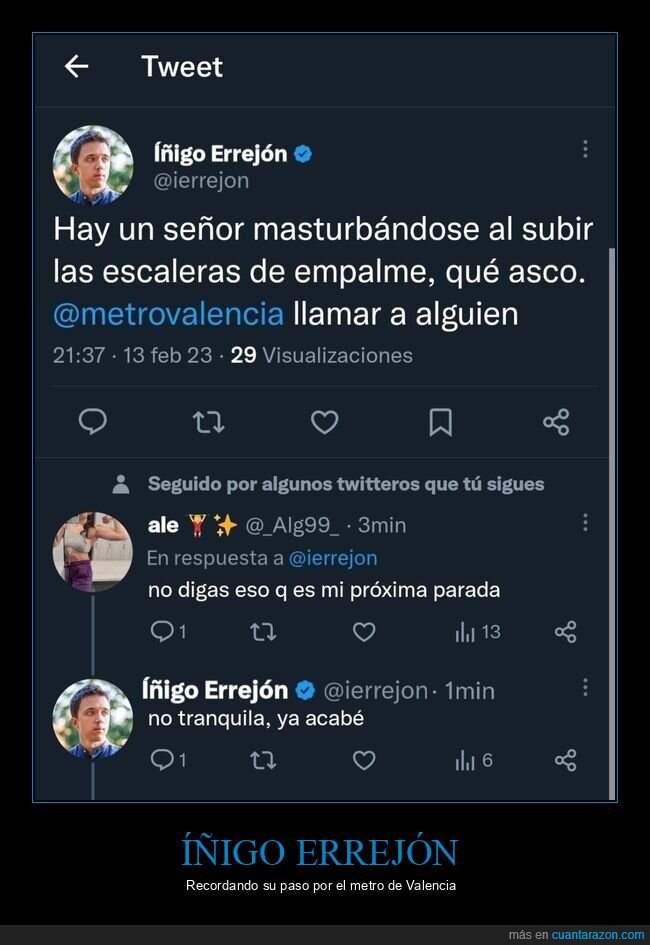This screenshot has width=650, height=945.
Task: Open options menu on Errejón's reply
Action: 585,687
